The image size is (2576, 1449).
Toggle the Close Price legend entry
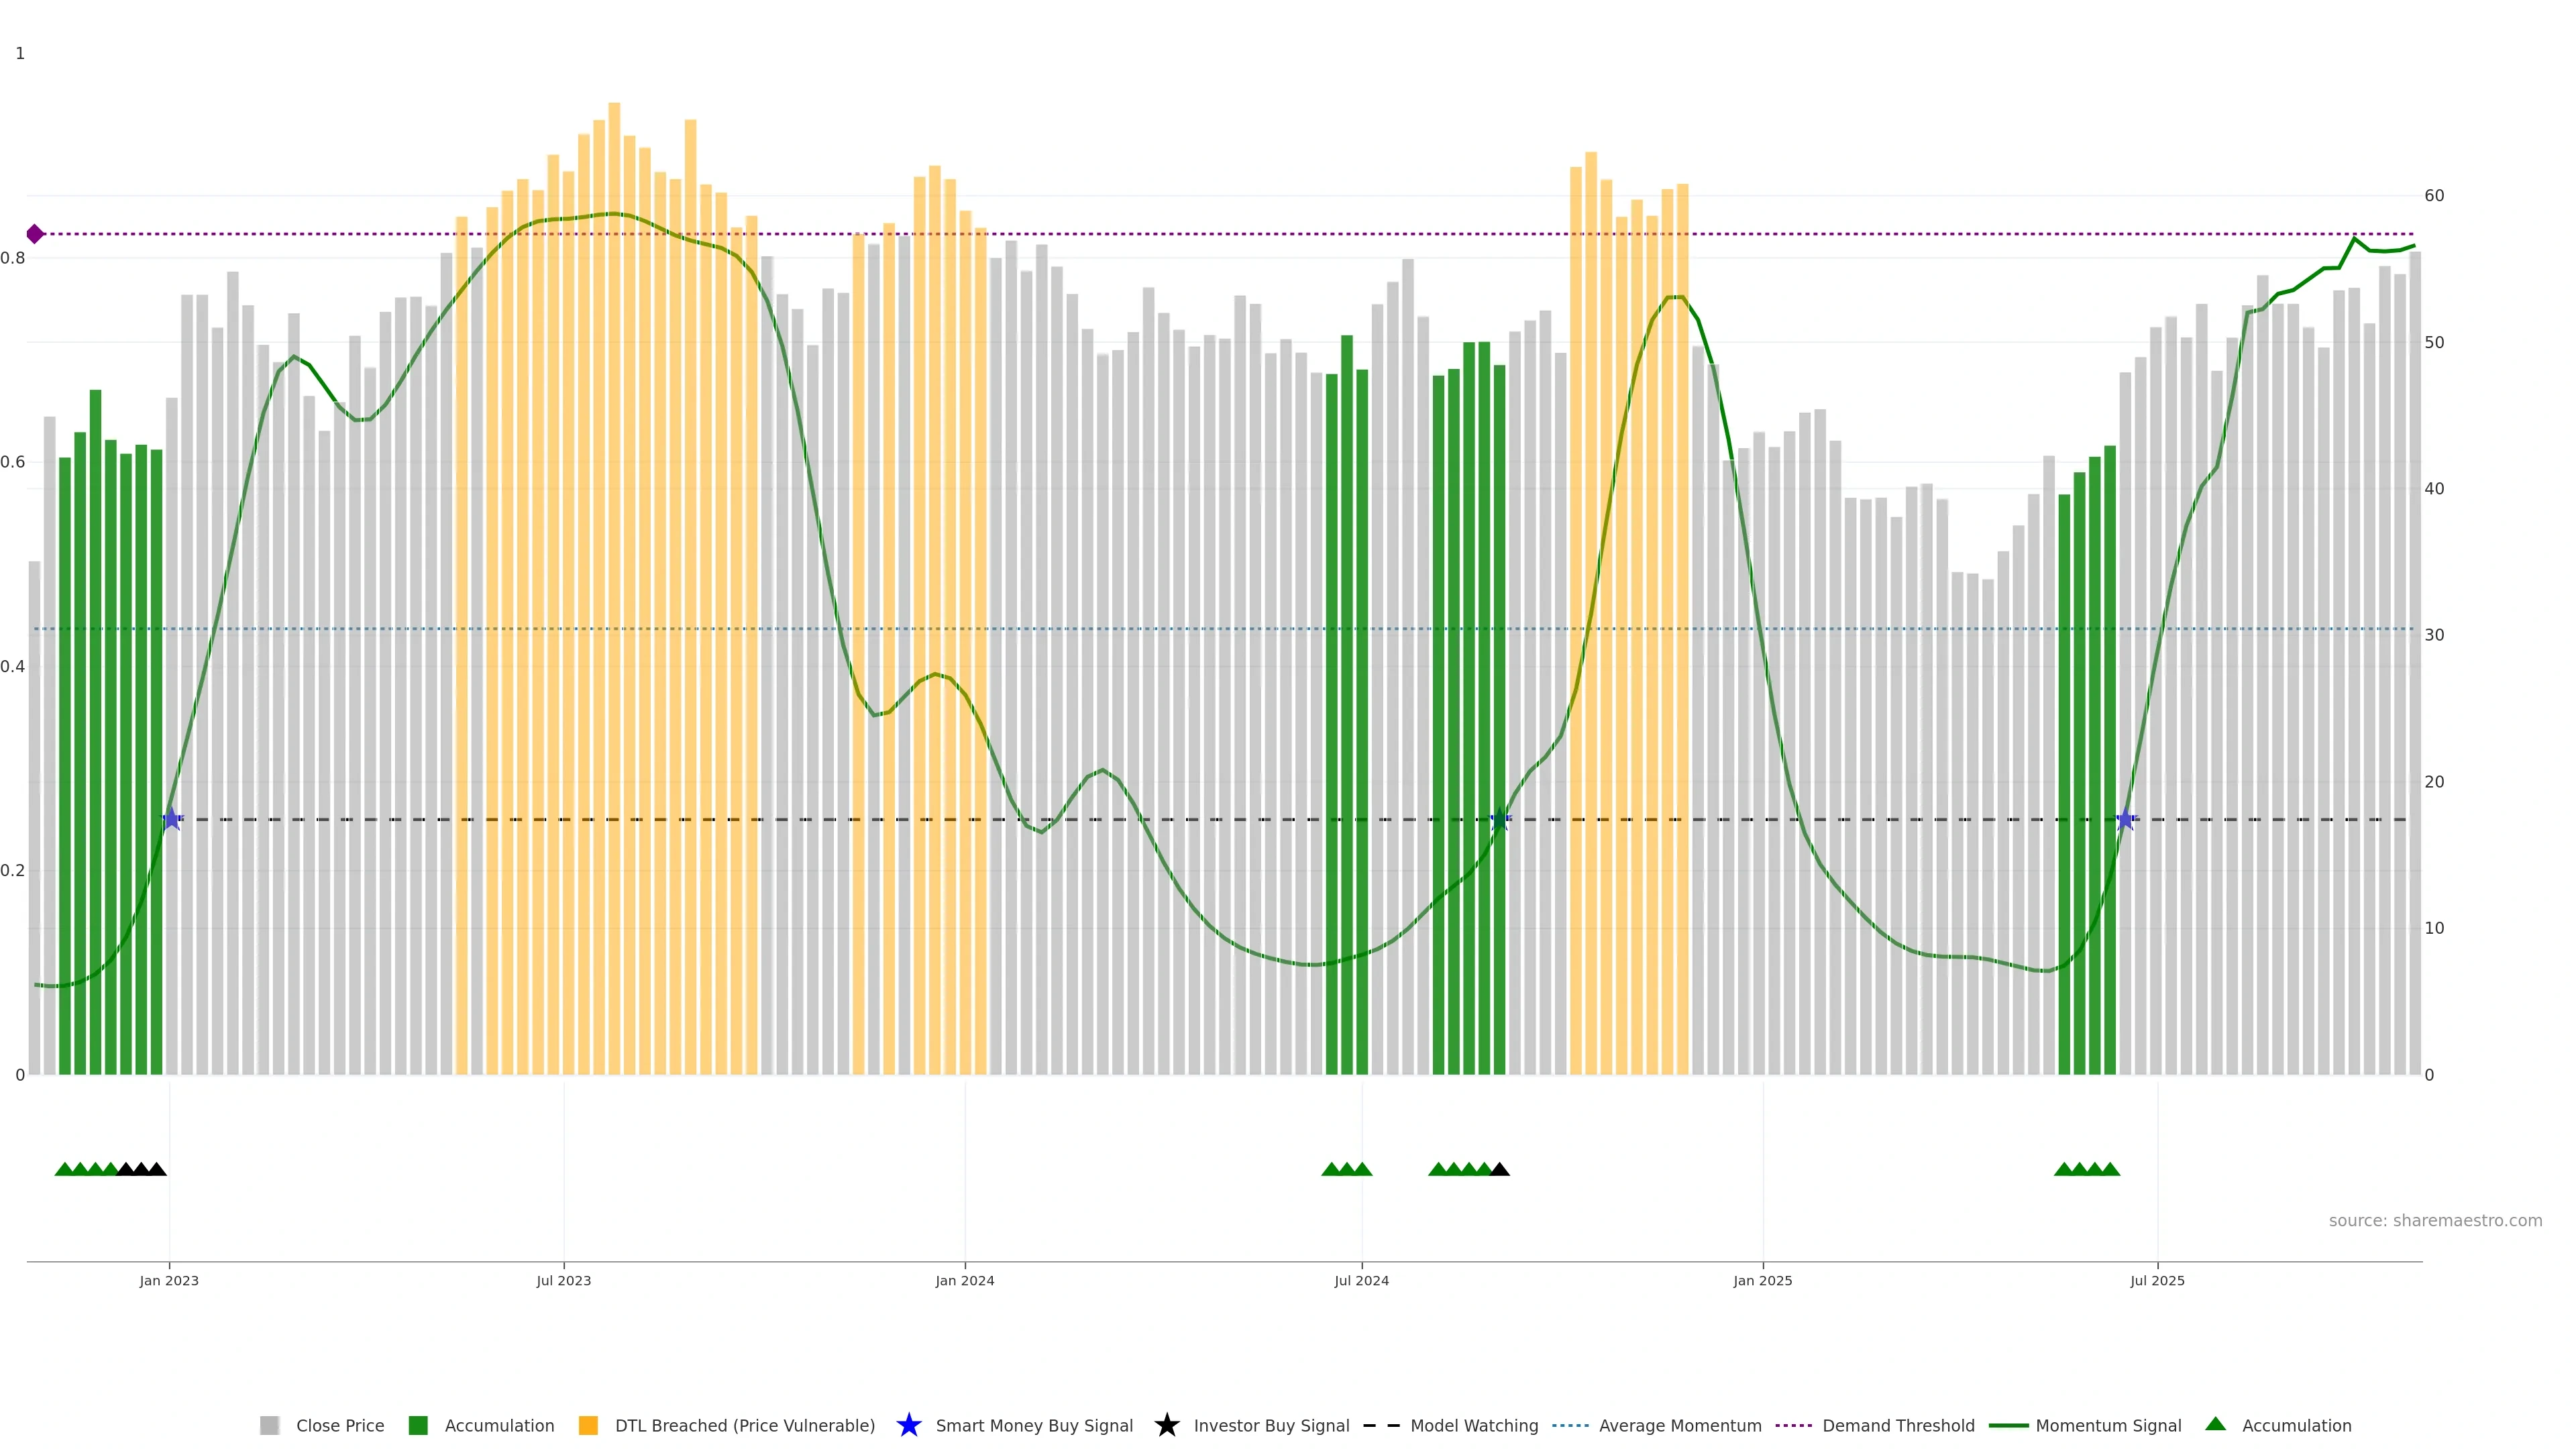point(339,1425)
